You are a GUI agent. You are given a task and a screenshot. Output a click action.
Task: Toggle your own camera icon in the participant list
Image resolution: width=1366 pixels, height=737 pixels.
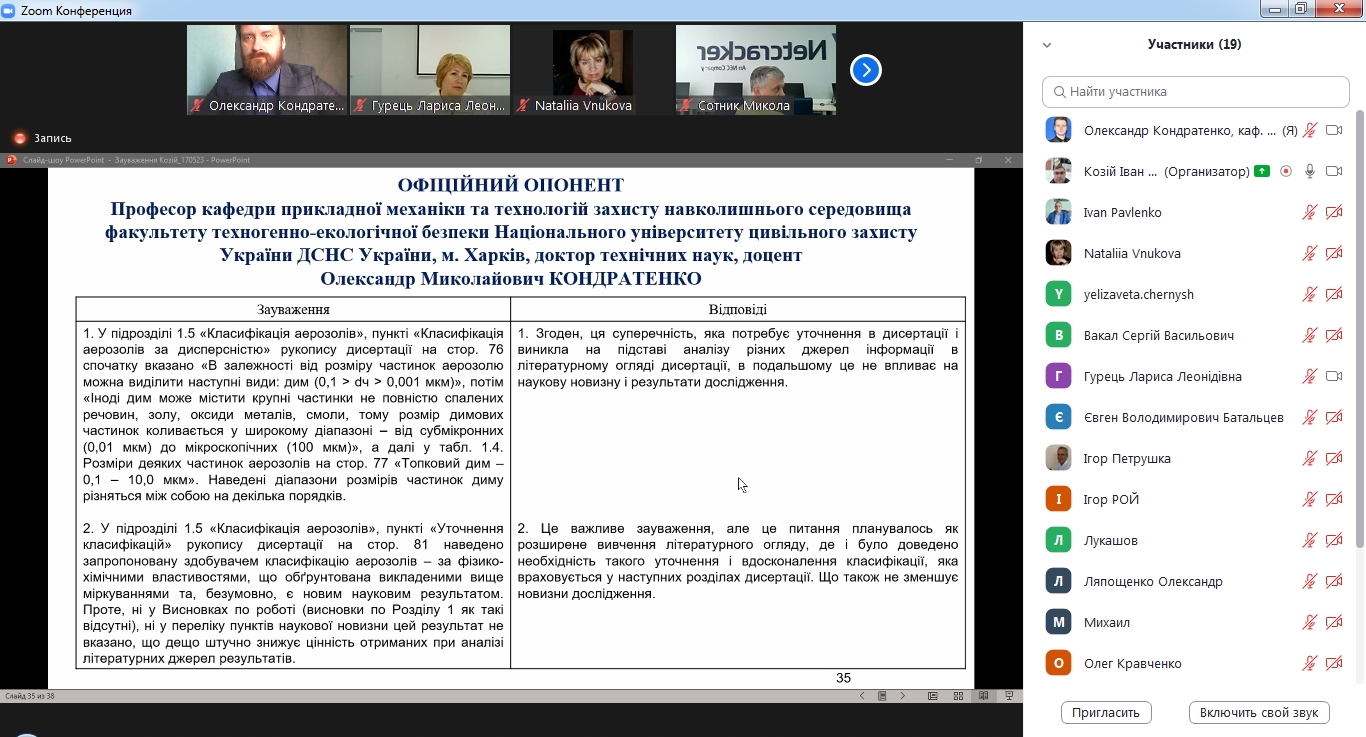pos(1333,130)
